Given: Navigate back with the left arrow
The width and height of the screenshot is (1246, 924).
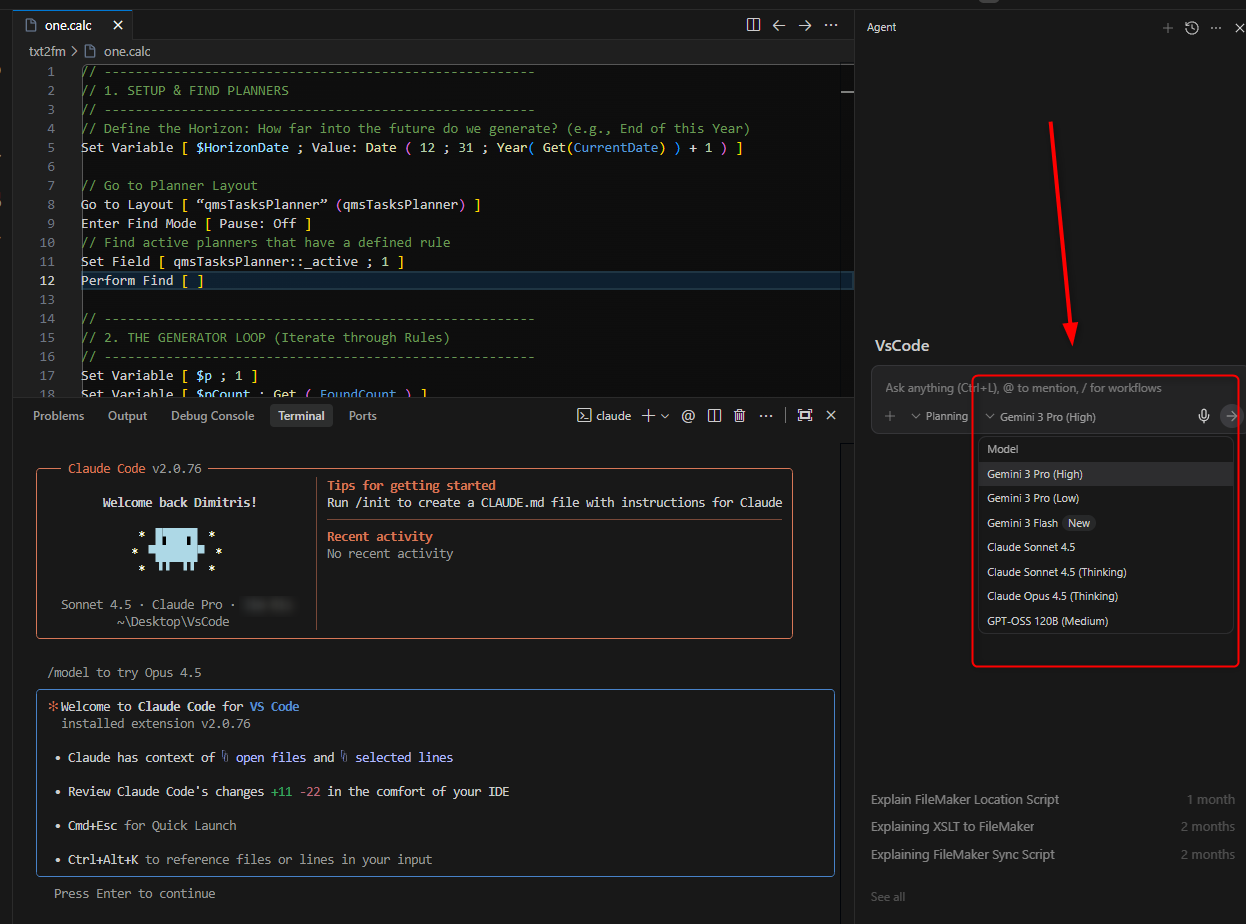Looking at the screenshot, I should point(779,25).
